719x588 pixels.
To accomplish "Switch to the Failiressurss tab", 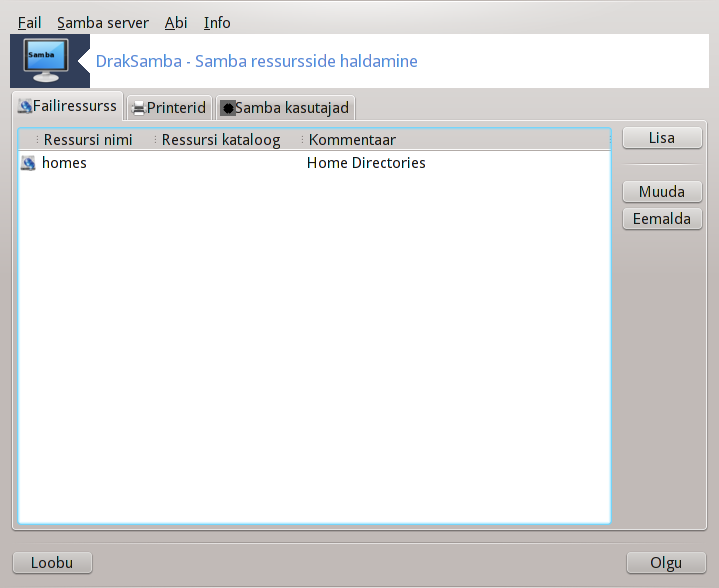I will [67, 106].
